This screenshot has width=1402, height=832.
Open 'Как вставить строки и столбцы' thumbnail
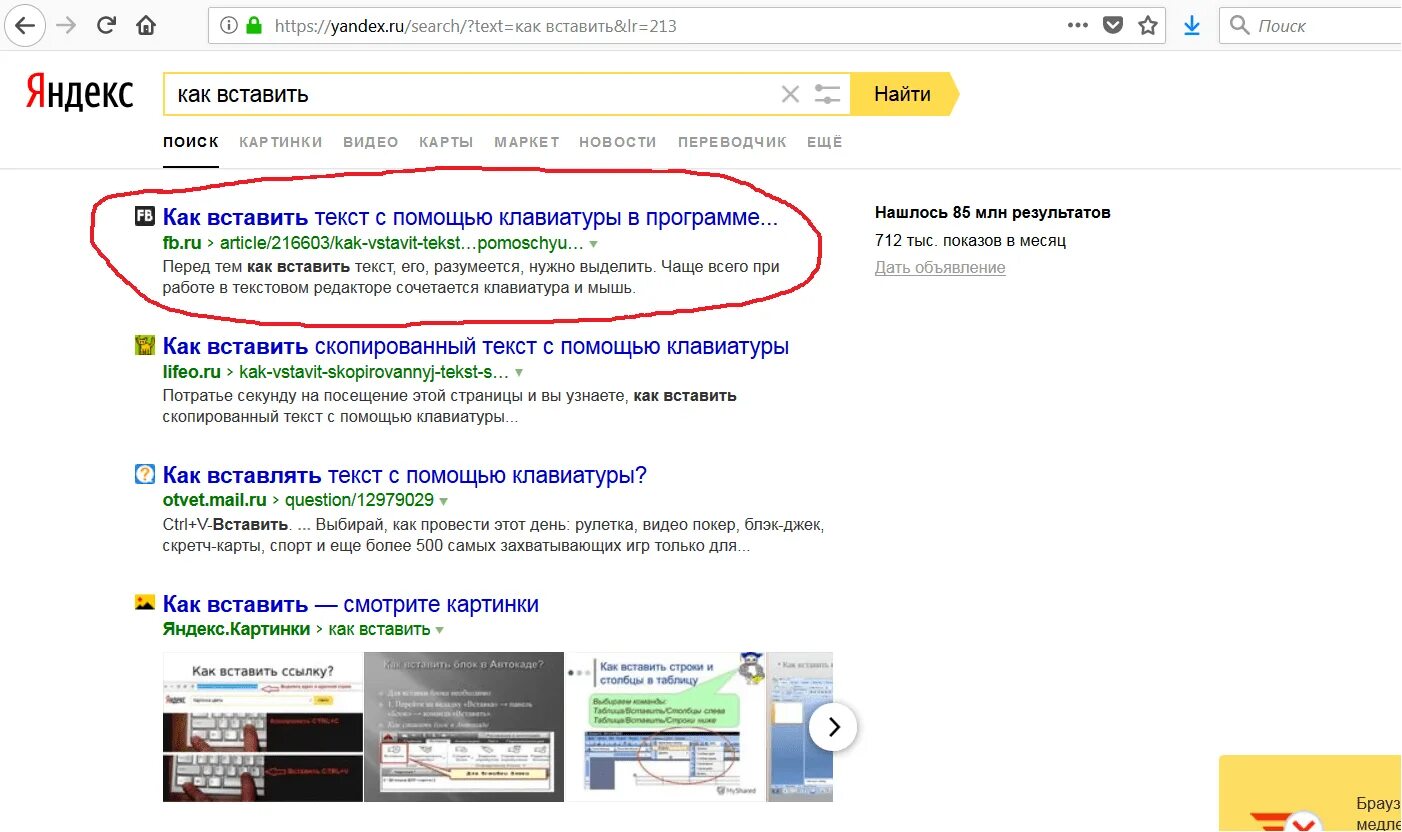coord(665,727)
